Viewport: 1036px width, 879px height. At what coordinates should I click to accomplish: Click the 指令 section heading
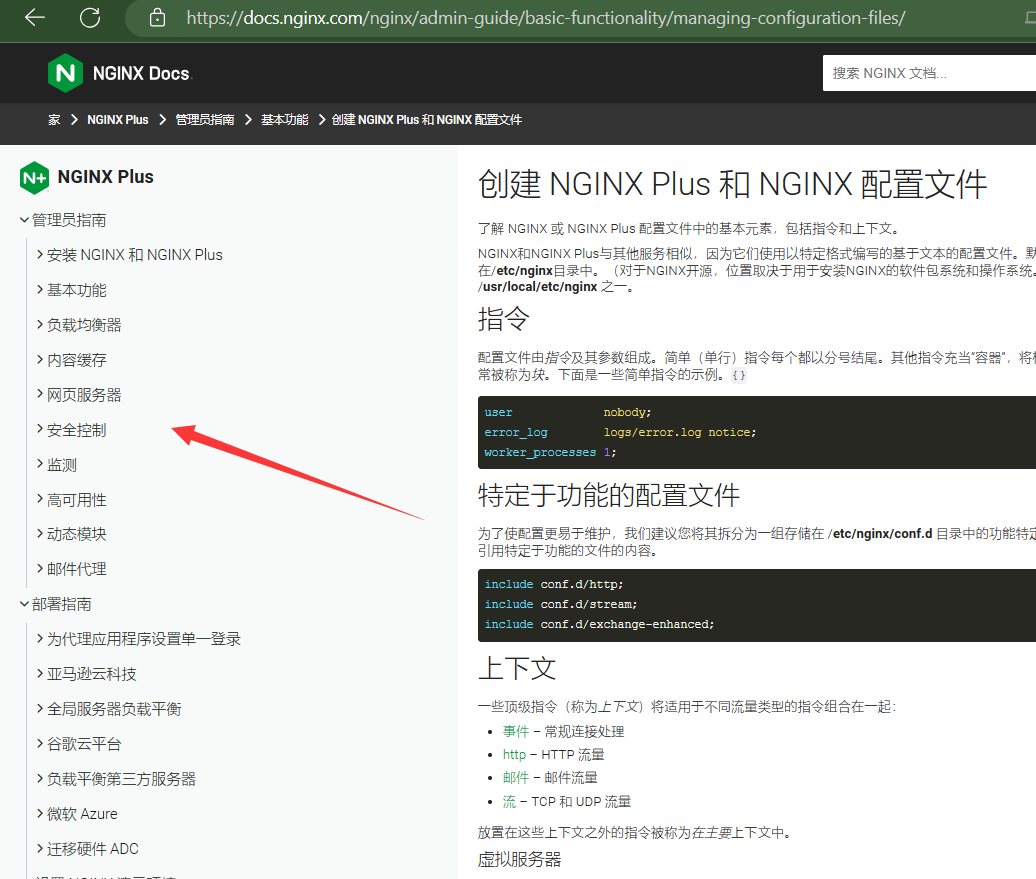503,319
